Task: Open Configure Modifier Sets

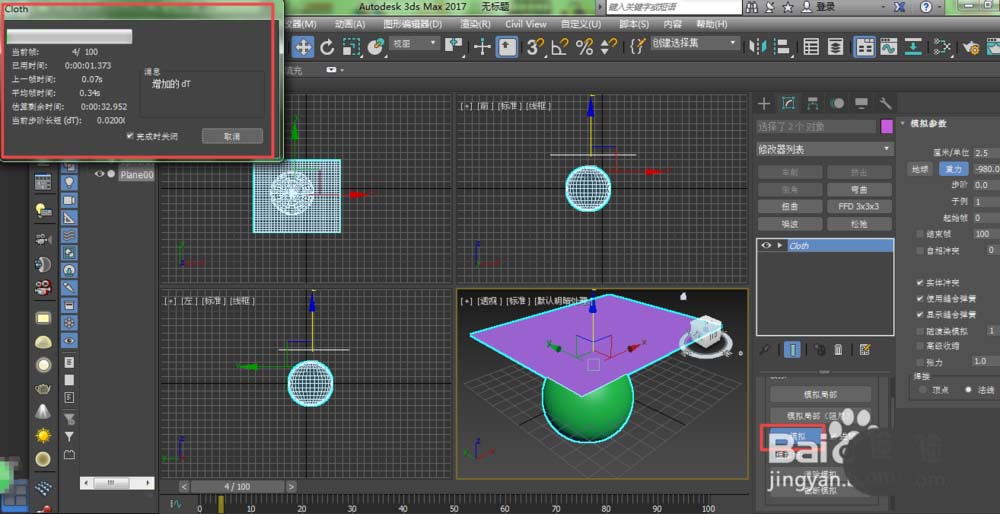Action: pos(865,349)
